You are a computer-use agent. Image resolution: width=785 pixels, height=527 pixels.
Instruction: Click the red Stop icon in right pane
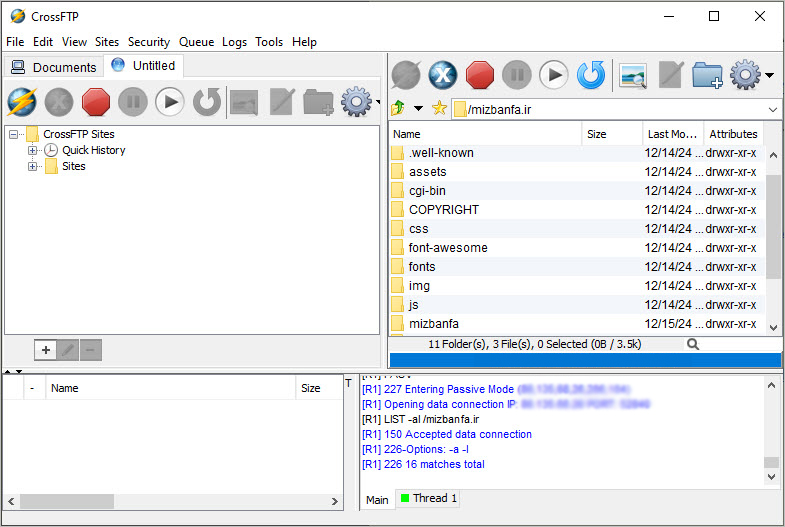tap(480, 75)
